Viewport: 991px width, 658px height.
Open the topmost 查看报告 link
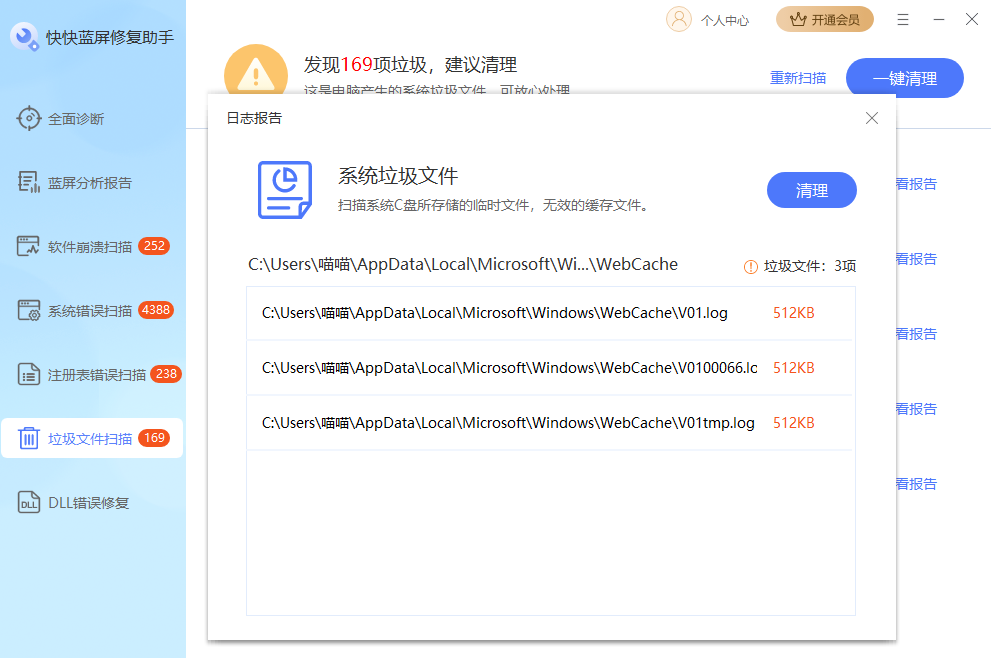click(918, 184)
